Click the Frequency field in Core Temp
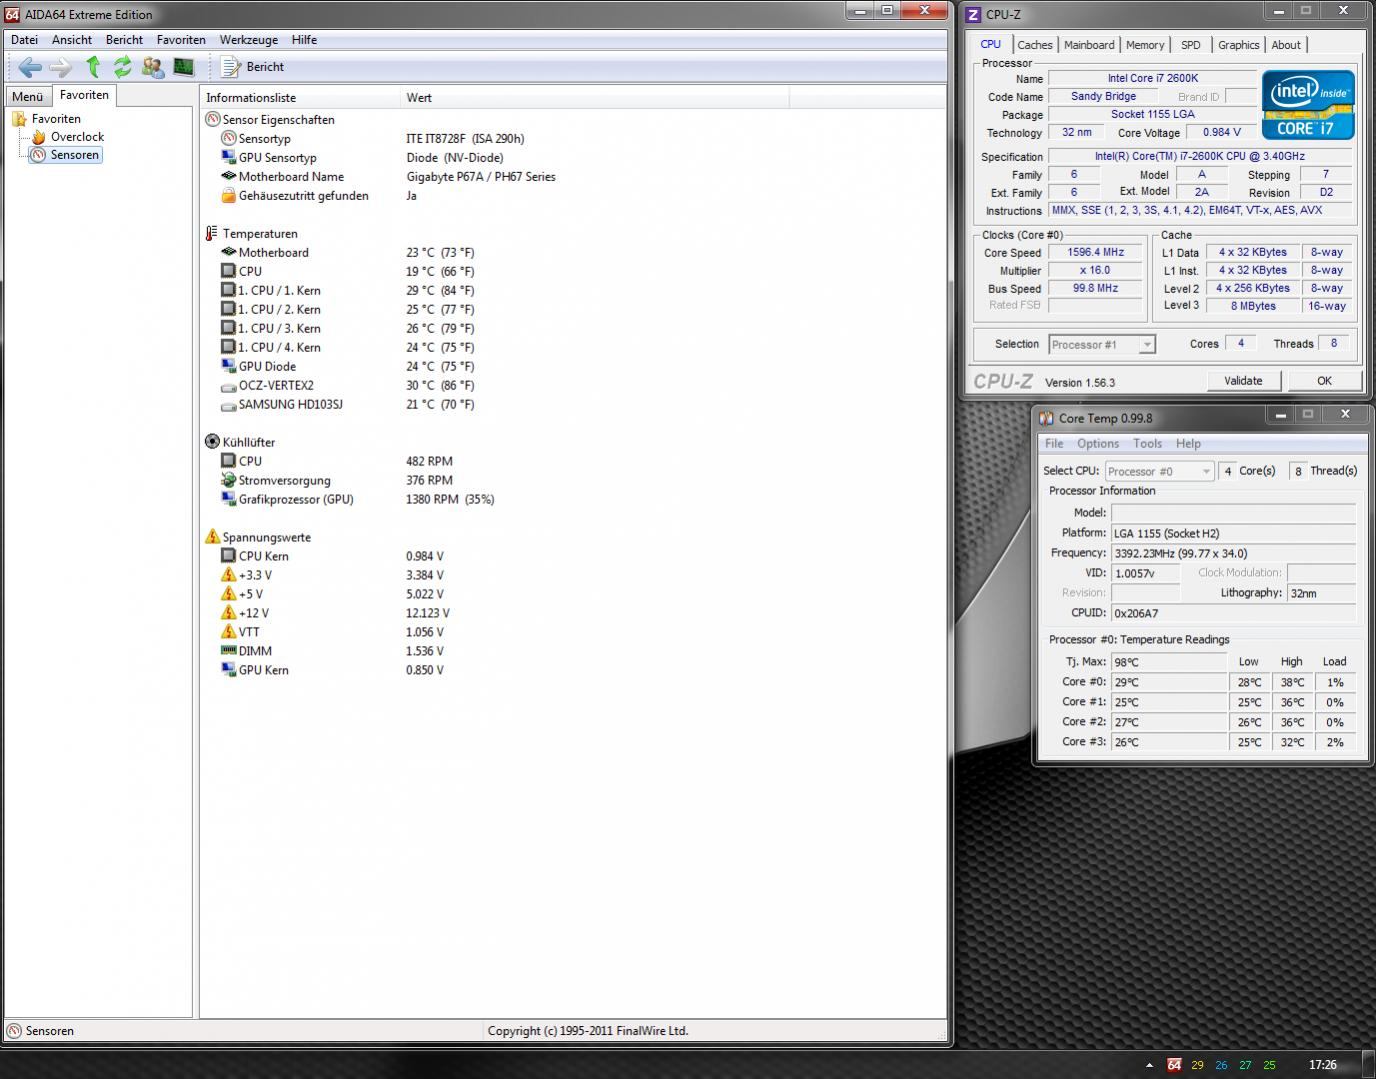This screenshot has width=1376, height=1079. coord(1233,553)
